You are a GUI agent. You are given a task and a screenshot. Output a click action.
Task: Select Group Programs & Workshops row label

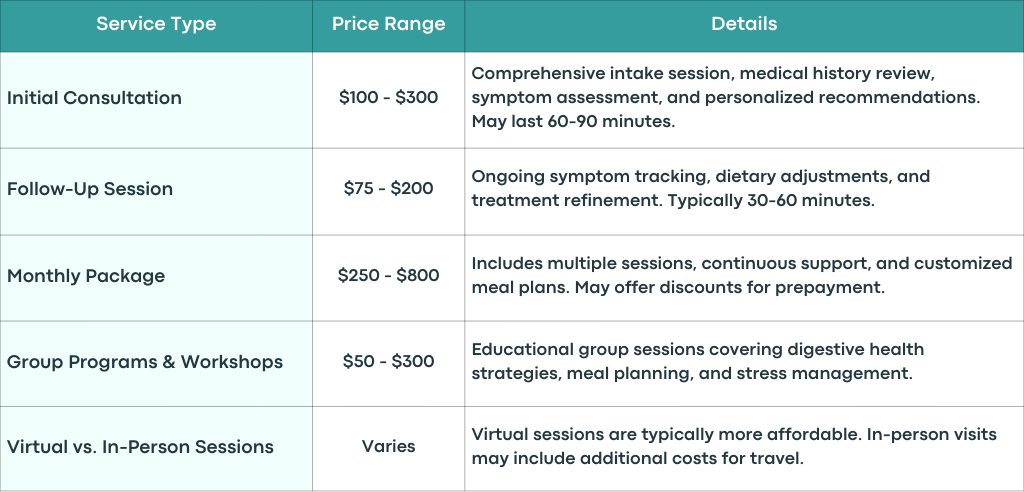pos(145,361)
